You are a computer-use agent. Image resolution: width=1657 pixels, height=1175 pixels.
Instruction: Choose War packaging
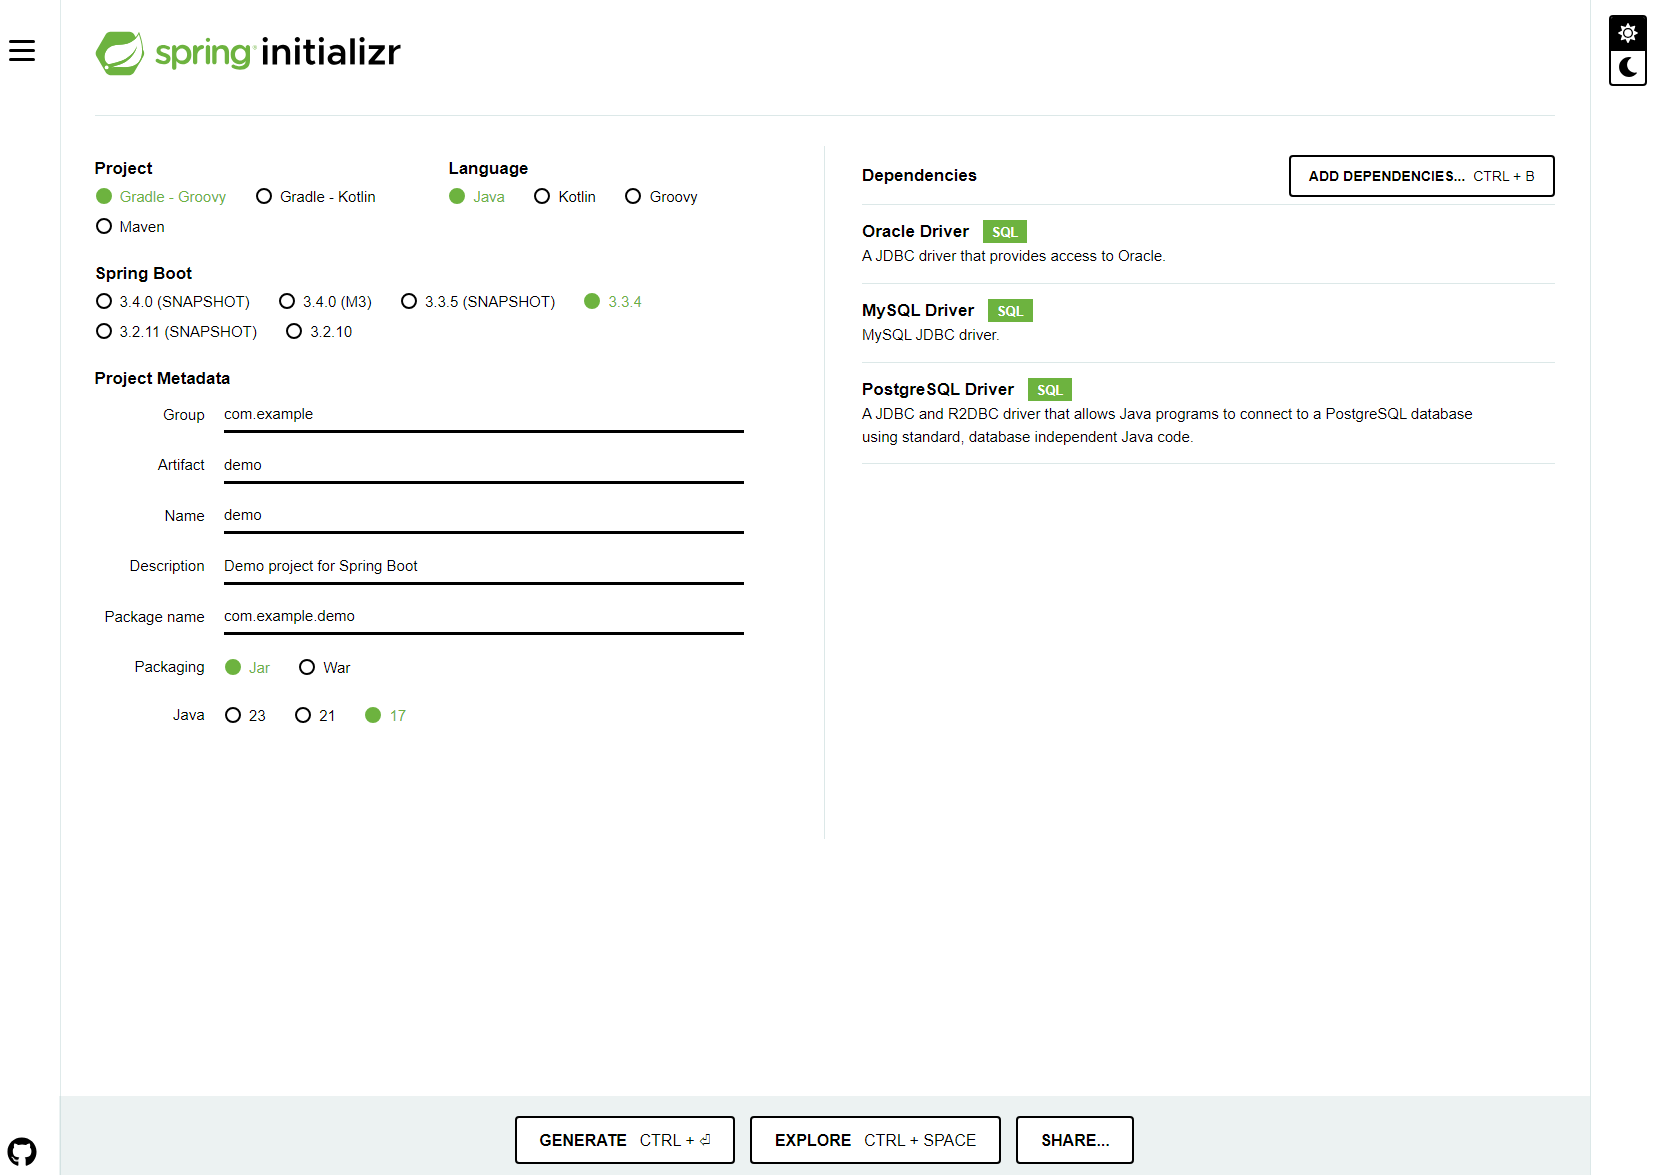pos(325,668)
